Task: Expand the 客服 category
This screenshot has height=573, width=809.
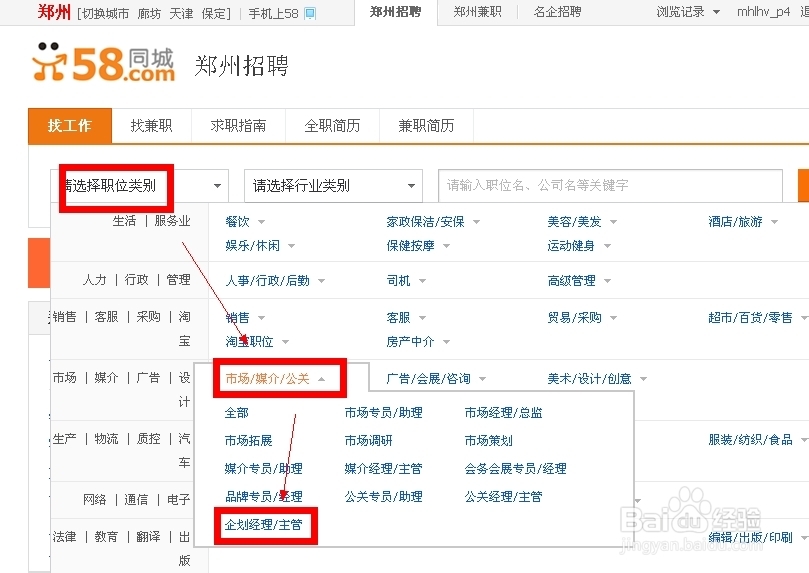Action: point(406,317)
